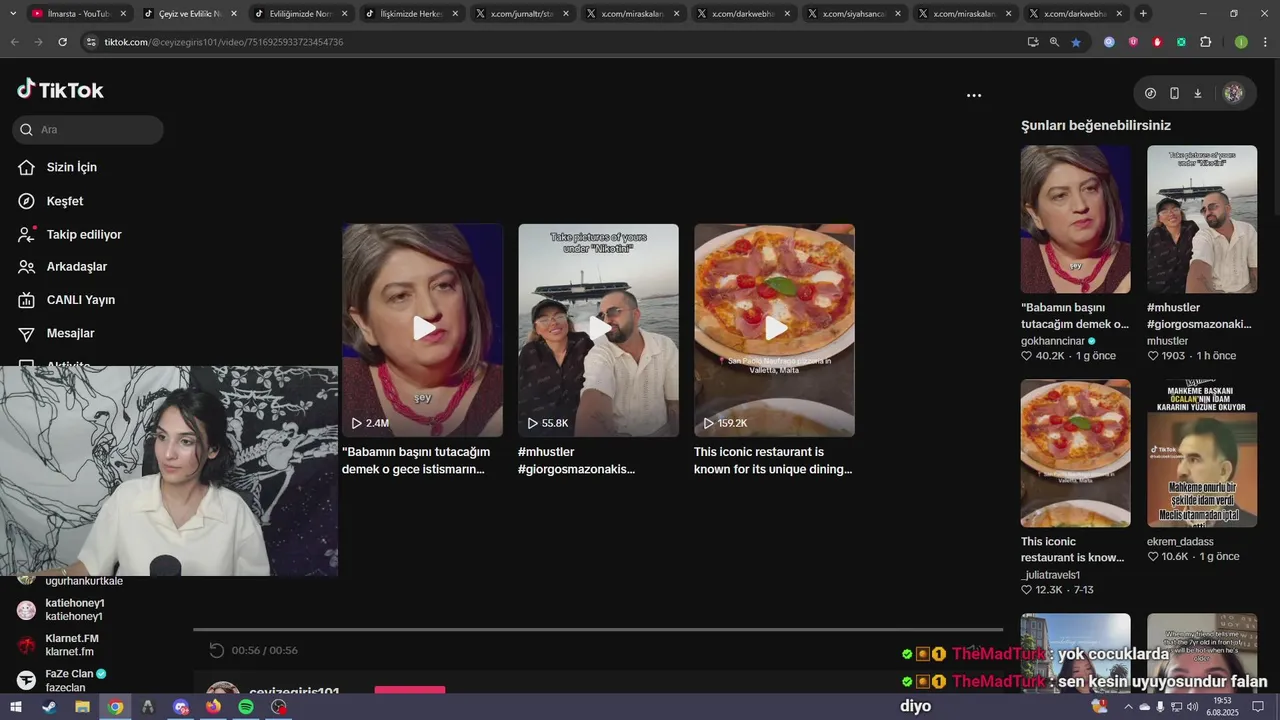Open the three-dot video options menu

[974, 95]
